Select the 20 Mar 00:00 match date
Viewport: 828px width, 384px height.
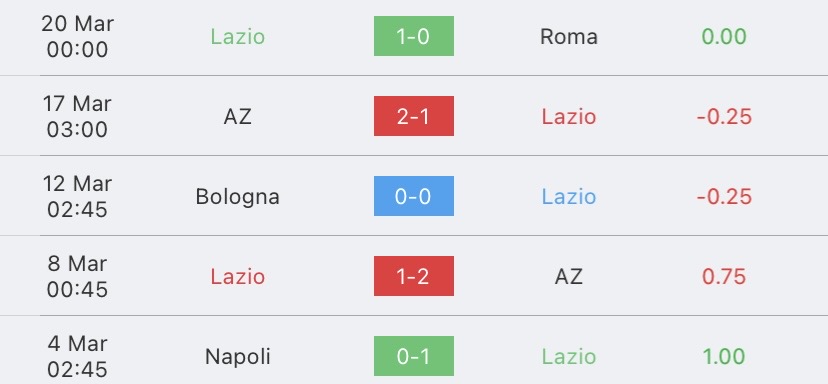[x=77, y=36]
